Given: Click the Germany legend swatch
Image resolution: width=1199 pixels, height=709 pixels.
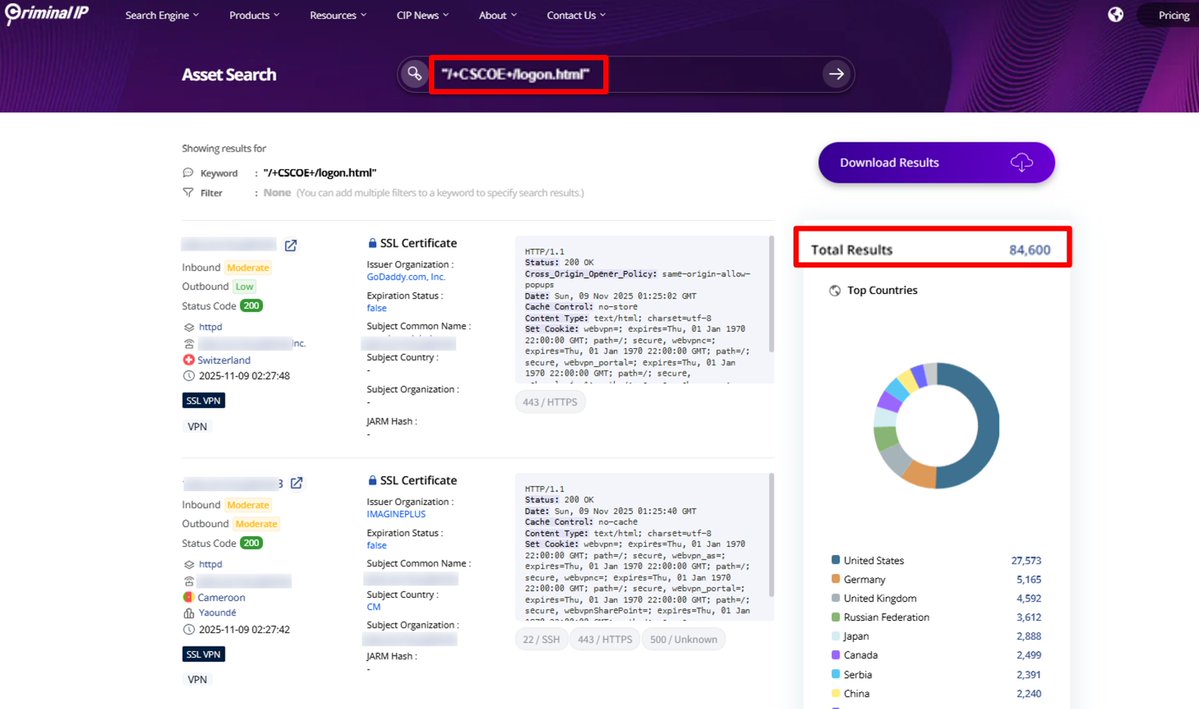Looking at the screenshot, I should (x=836, y=579).
